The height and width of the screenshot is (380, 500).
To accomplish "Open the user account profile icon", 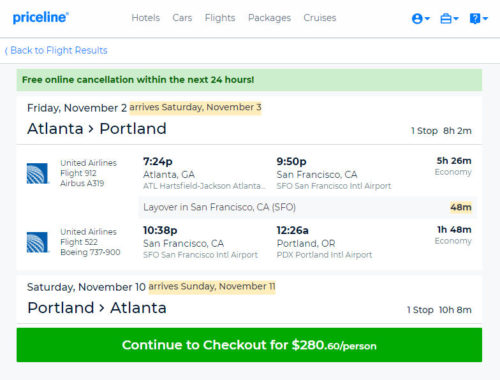I will (417, 18).
